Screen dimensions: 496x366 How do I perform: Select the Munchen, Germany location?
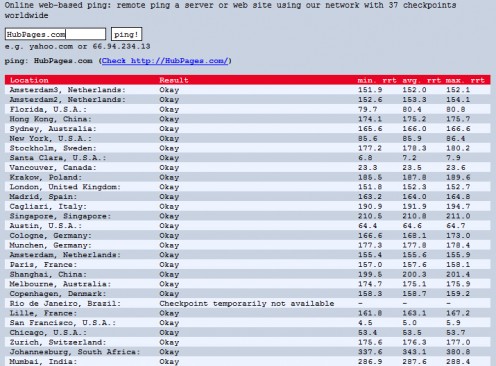click(x=50, y=245)
